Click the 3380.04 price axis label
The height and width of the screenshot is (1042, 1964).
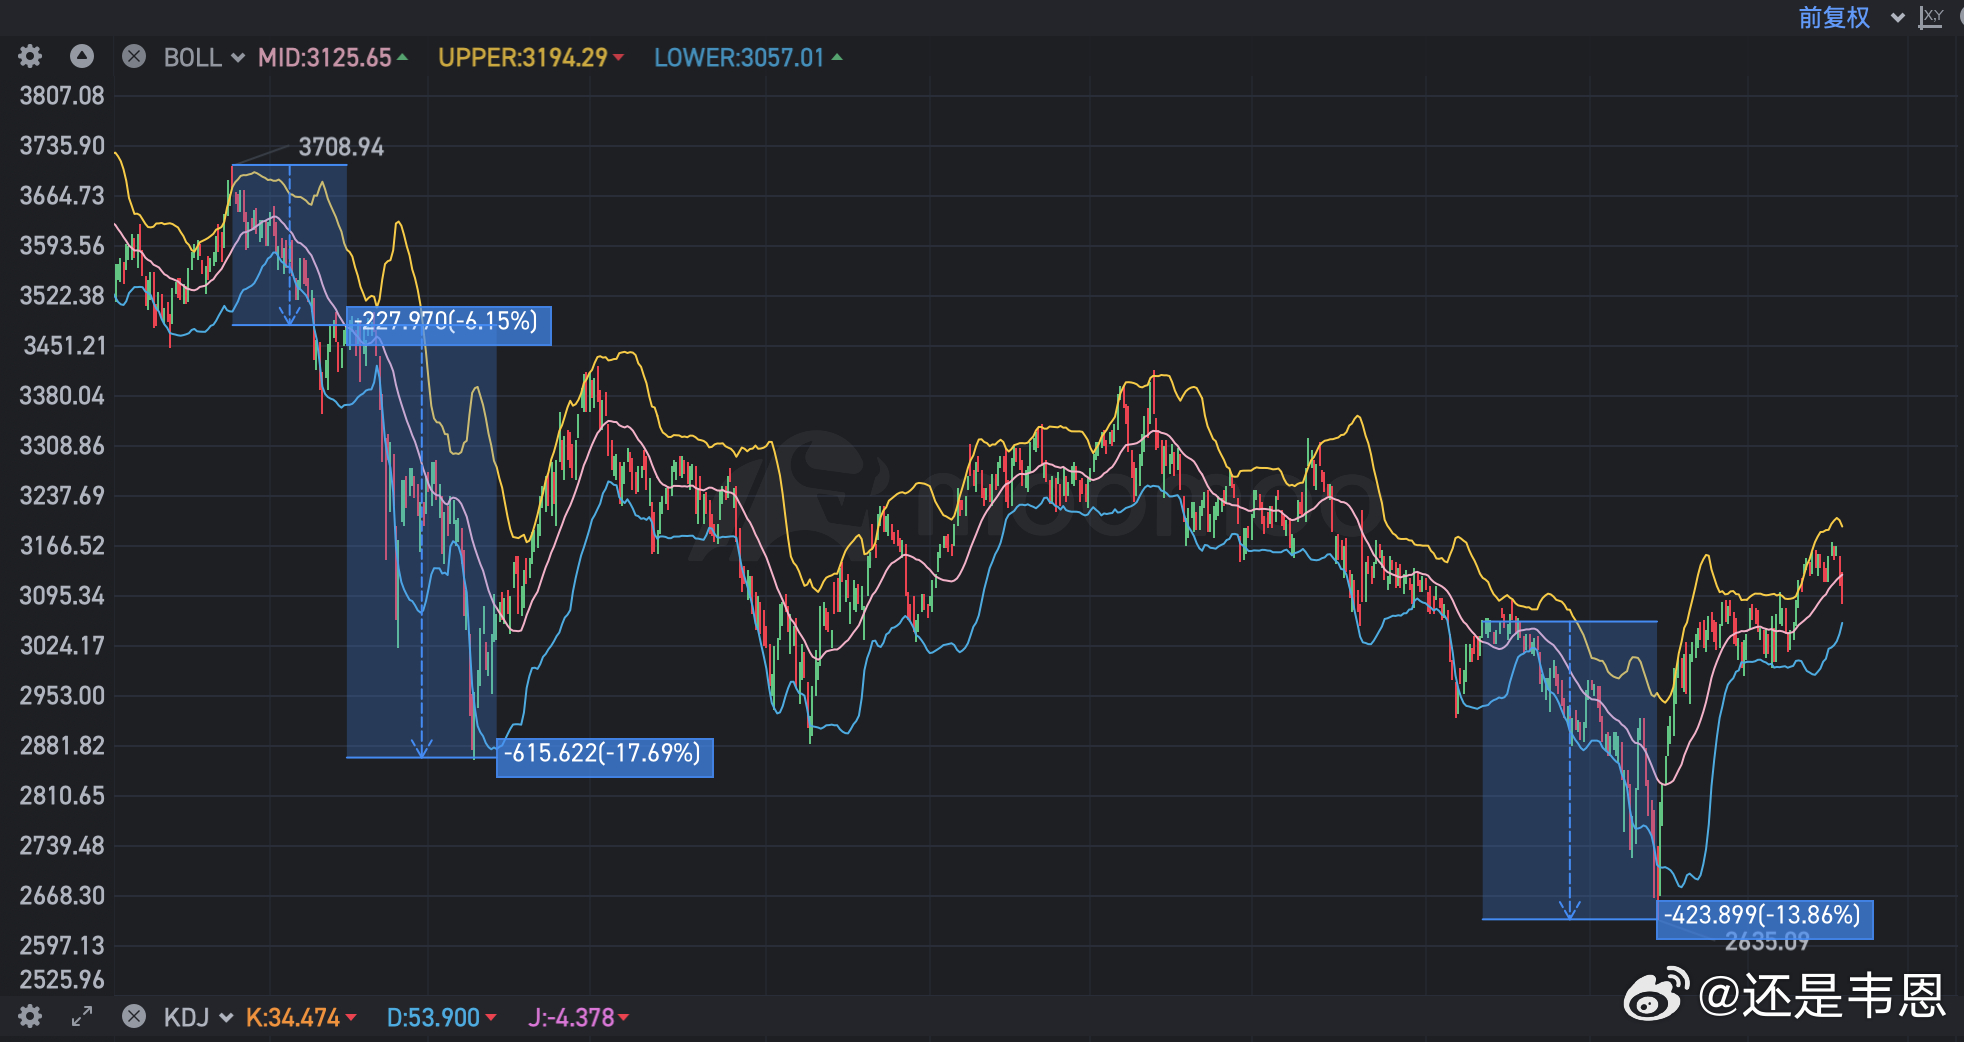point(62,396)
